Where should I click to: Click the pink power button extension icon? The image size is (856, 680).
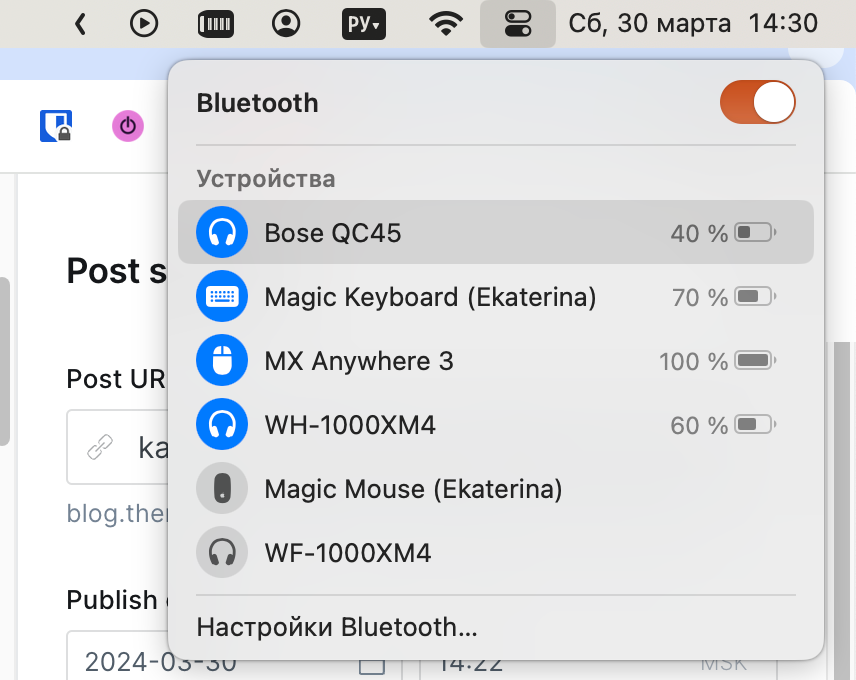pos(128,126)
